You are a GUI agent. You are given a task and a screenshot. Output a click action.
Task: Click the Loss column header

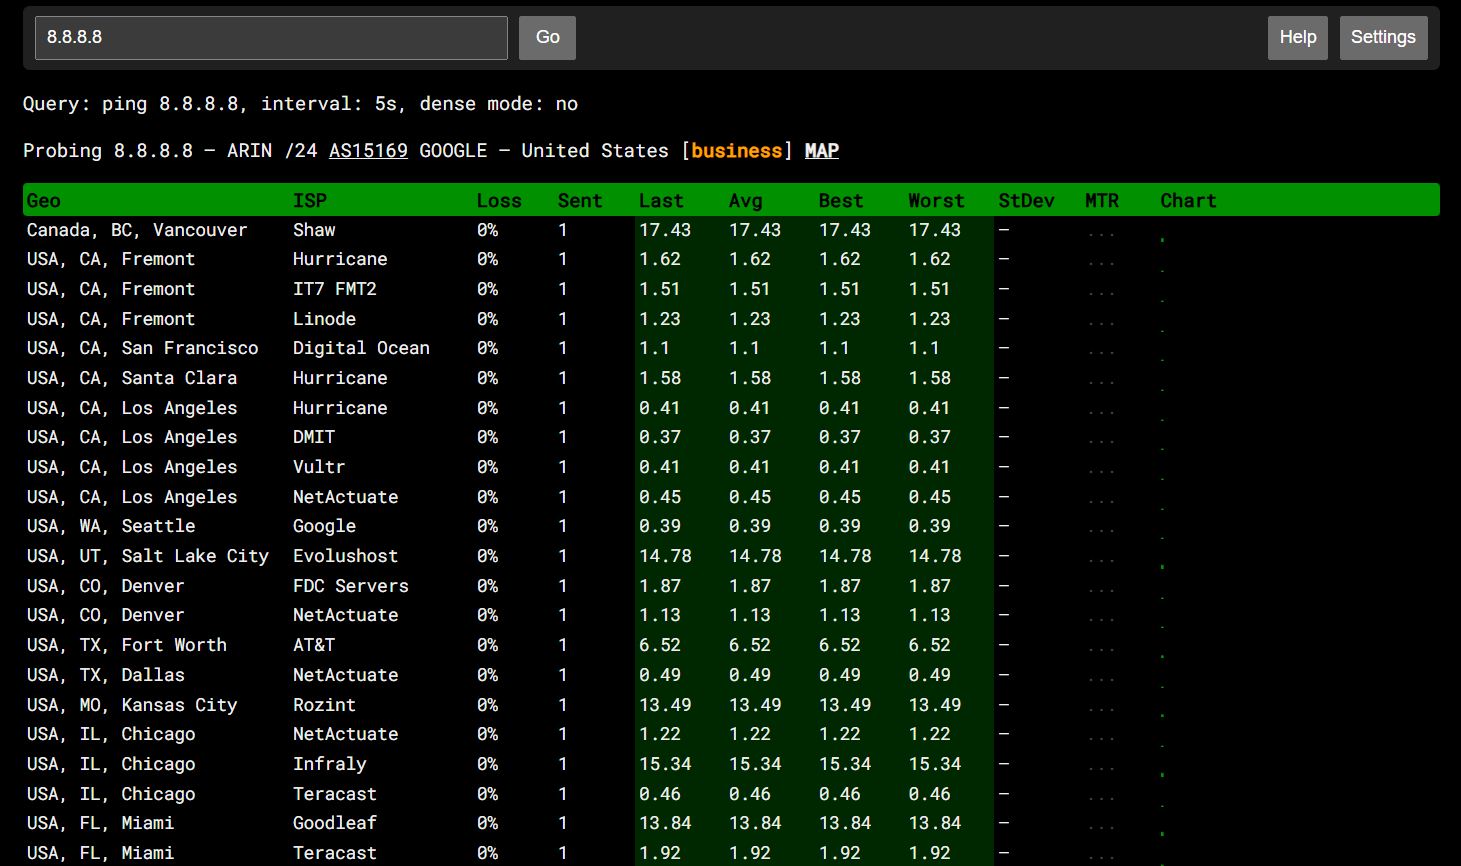click(x=499, y=201)
